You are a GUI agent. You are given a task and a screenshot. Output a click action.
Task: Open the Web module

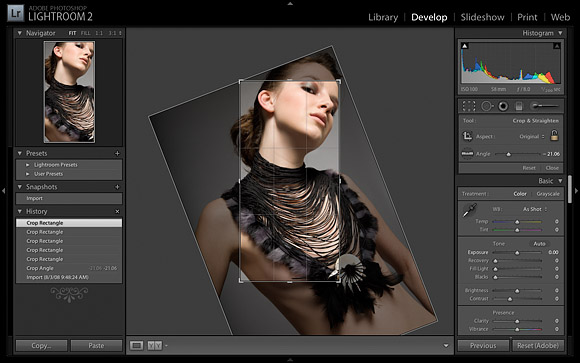pos(560,17)
